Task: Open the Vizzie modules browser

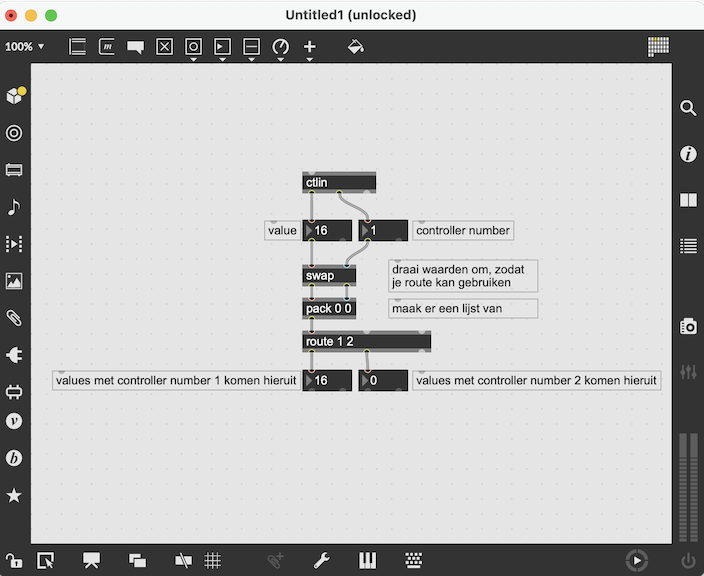Action: (x=14, y=421)
